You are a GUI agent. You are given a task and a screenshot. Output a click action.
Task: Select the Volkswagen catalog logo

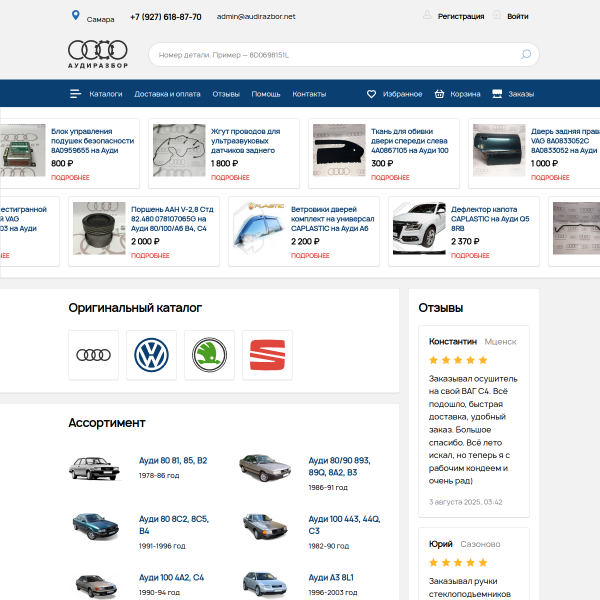point(152,355)
